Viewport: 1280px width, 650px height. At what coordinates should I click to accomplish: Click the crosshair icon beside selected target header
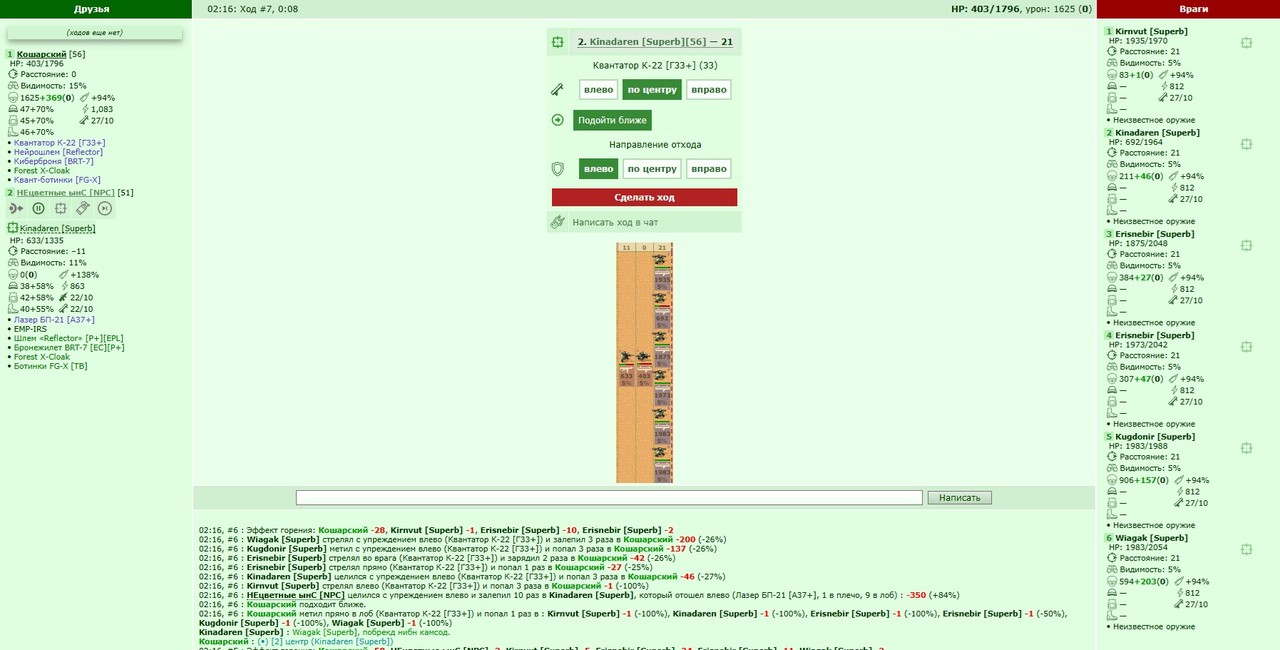(x=557, y=42)
